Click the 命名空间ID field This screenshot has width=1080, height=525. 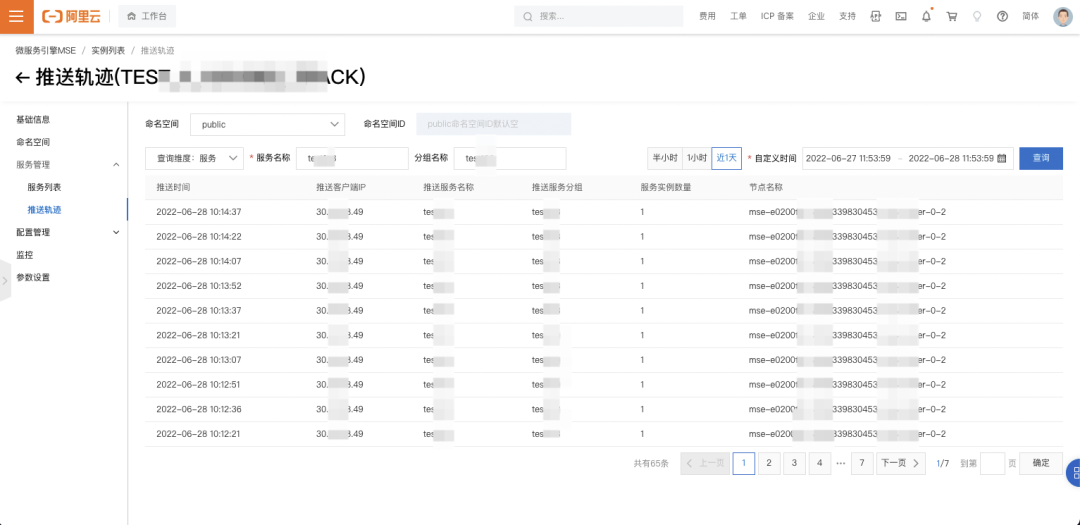(493, 125)
